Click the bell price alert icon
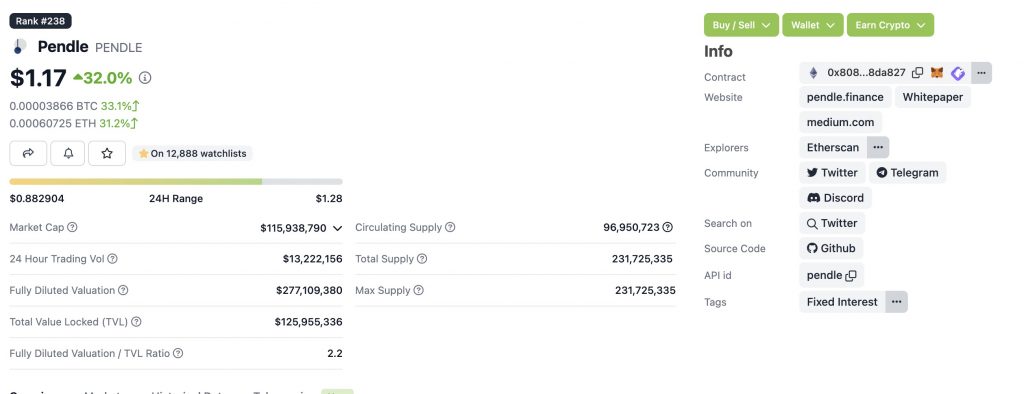 [x=68, y=153]
